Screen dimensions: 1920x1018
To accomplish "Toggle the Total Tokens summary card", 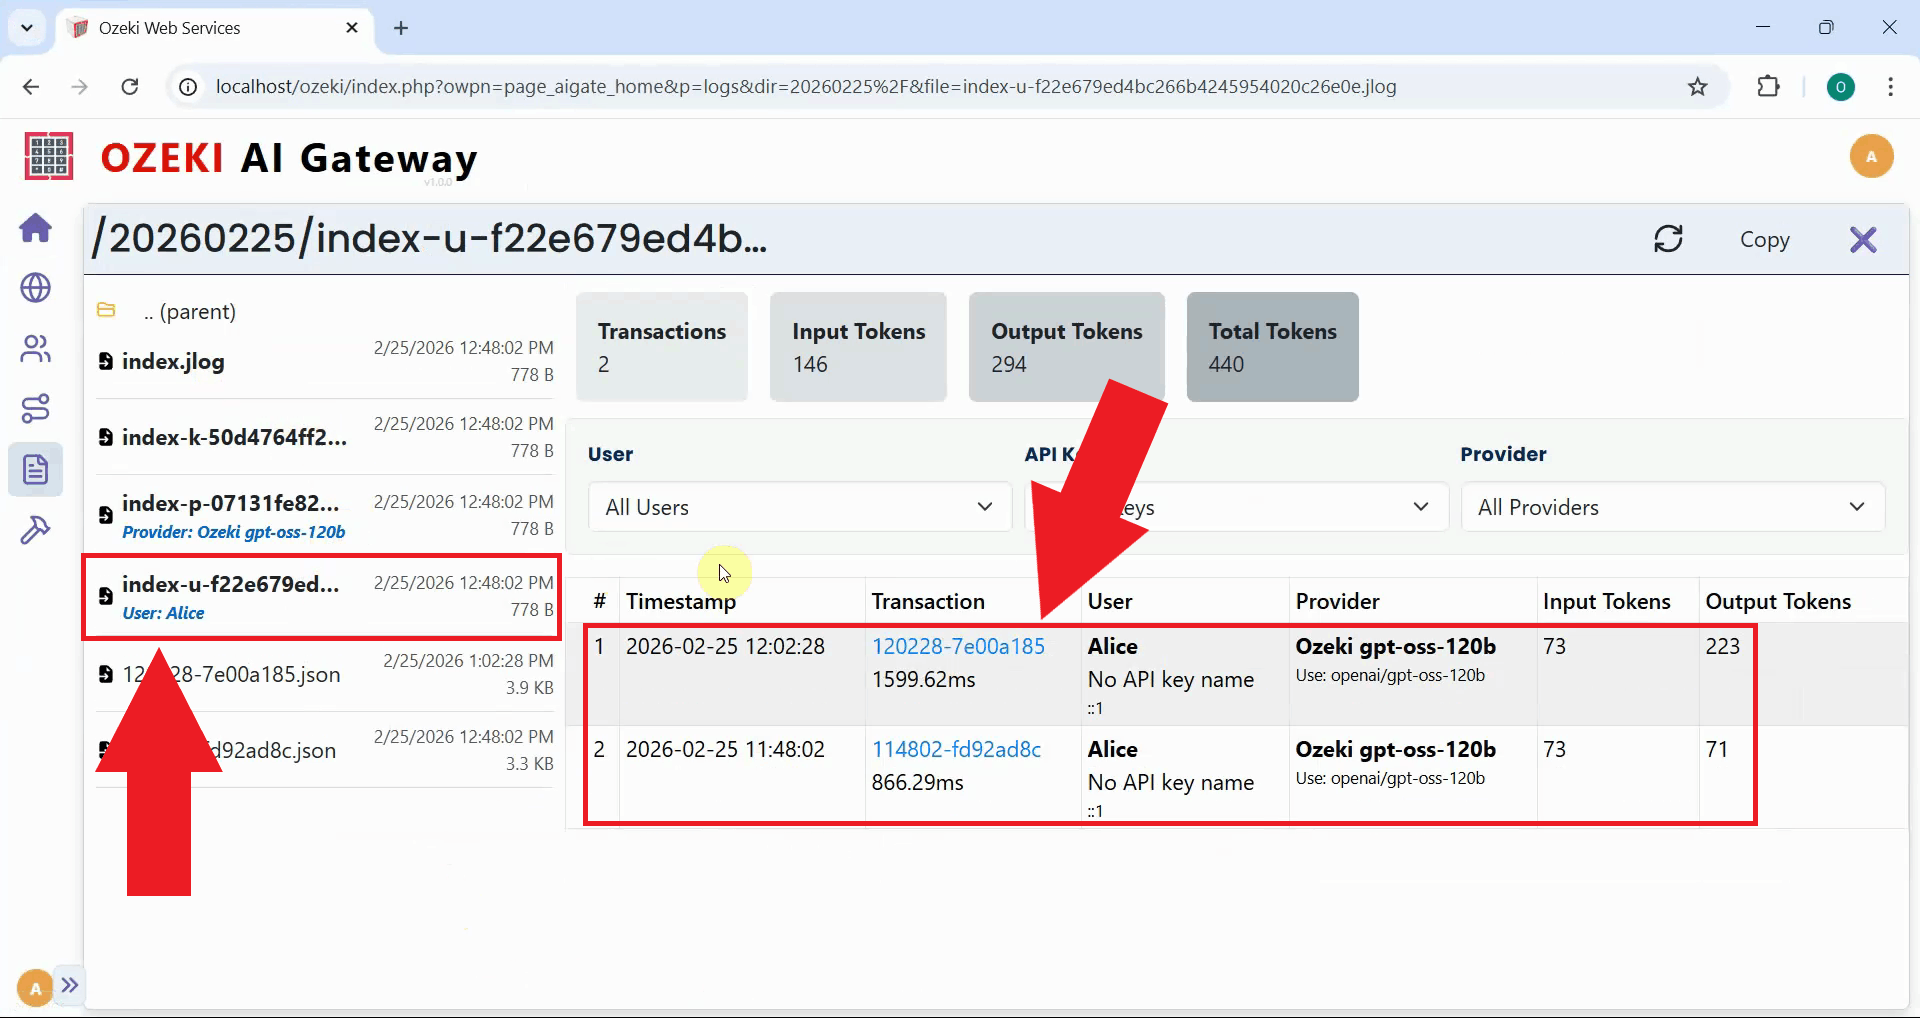I will pos(1271,346).
